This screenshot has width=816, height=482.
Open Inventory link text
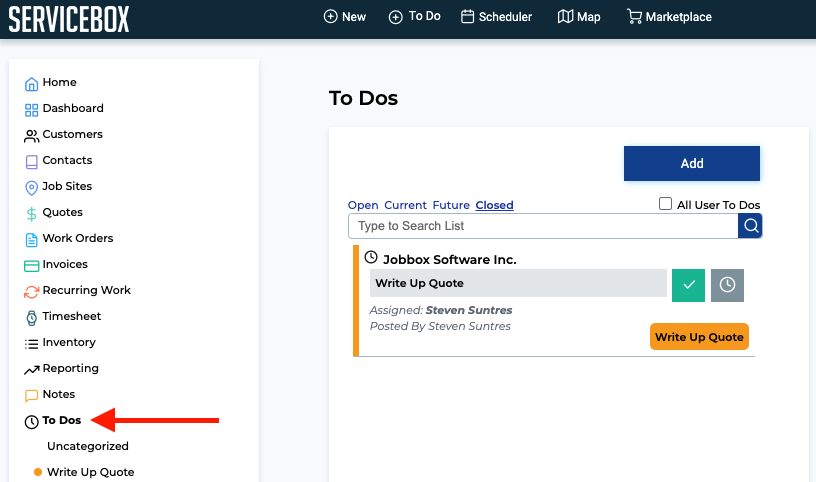coord(69,343)
